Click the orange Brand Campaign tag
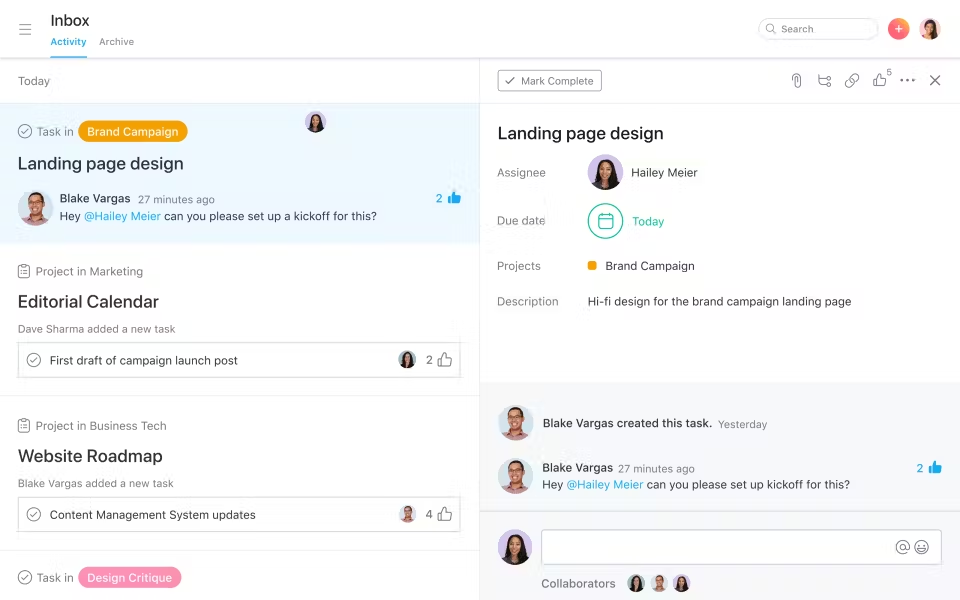The height and width of the screenshot is (600, 960). [132, 132]
